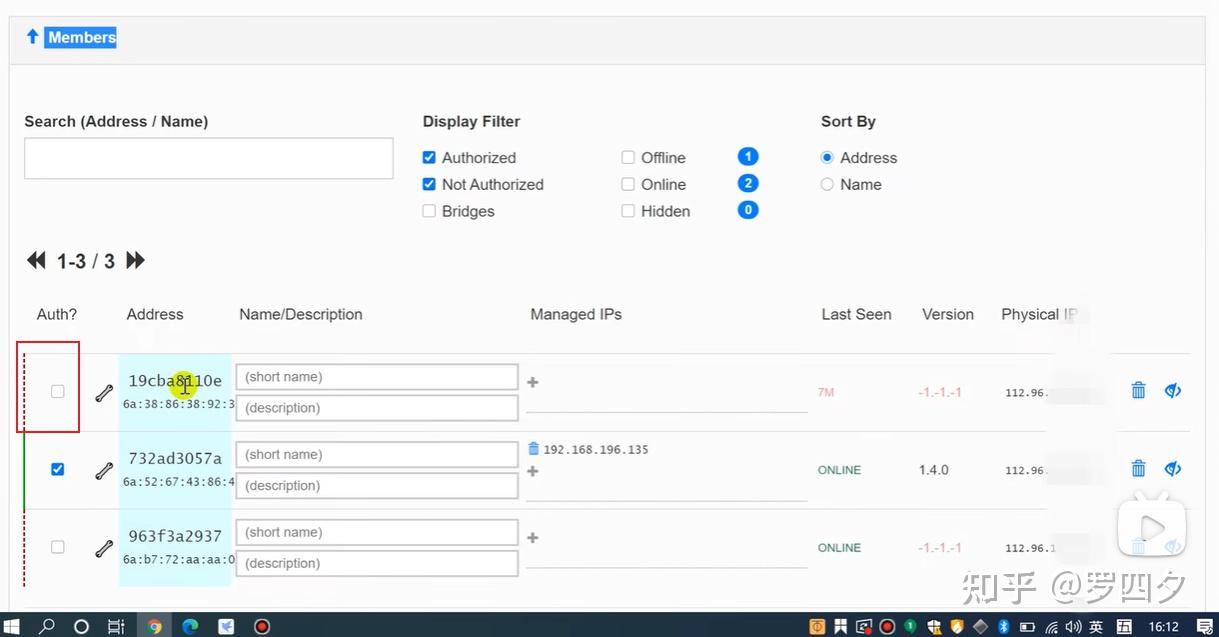Open Chrome from the taskbar
This screenshot has width=1219, height=637.
pyautogui.click(x=155, y=625)
